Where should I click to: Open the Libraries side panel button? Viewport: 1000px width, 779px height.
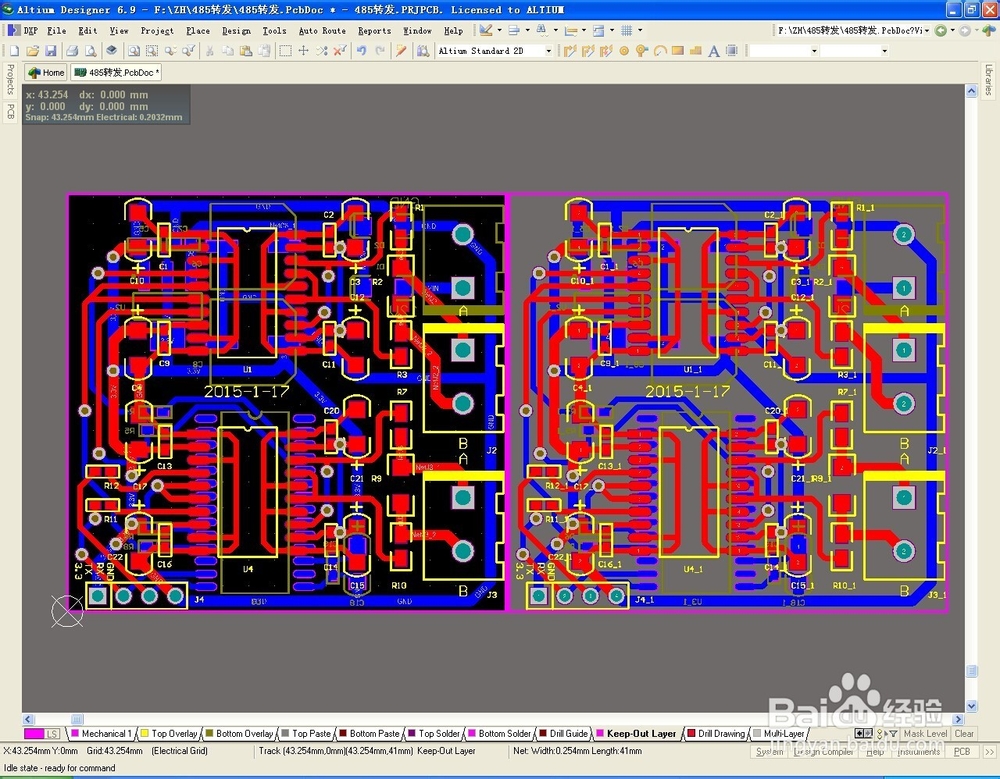pyautogui.click(x=989, y=80)
